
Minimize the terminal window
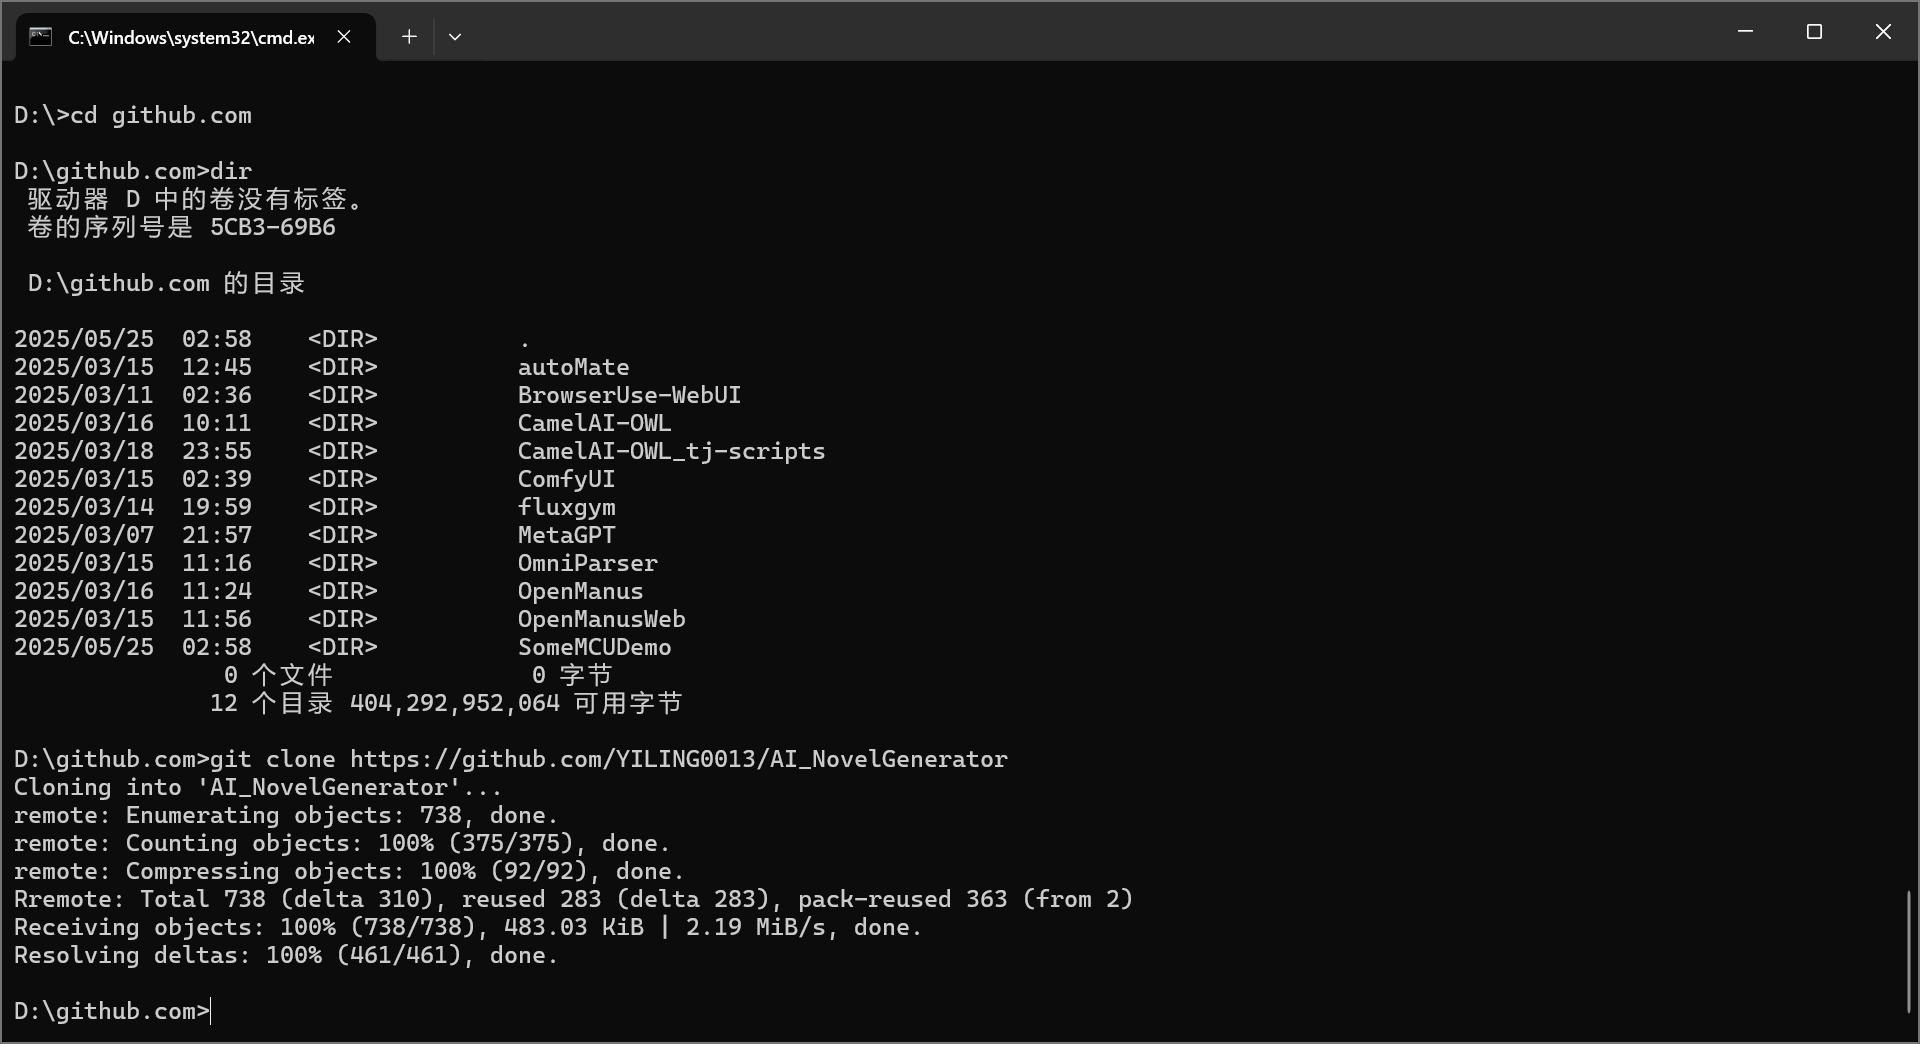tap(1746, 32)
